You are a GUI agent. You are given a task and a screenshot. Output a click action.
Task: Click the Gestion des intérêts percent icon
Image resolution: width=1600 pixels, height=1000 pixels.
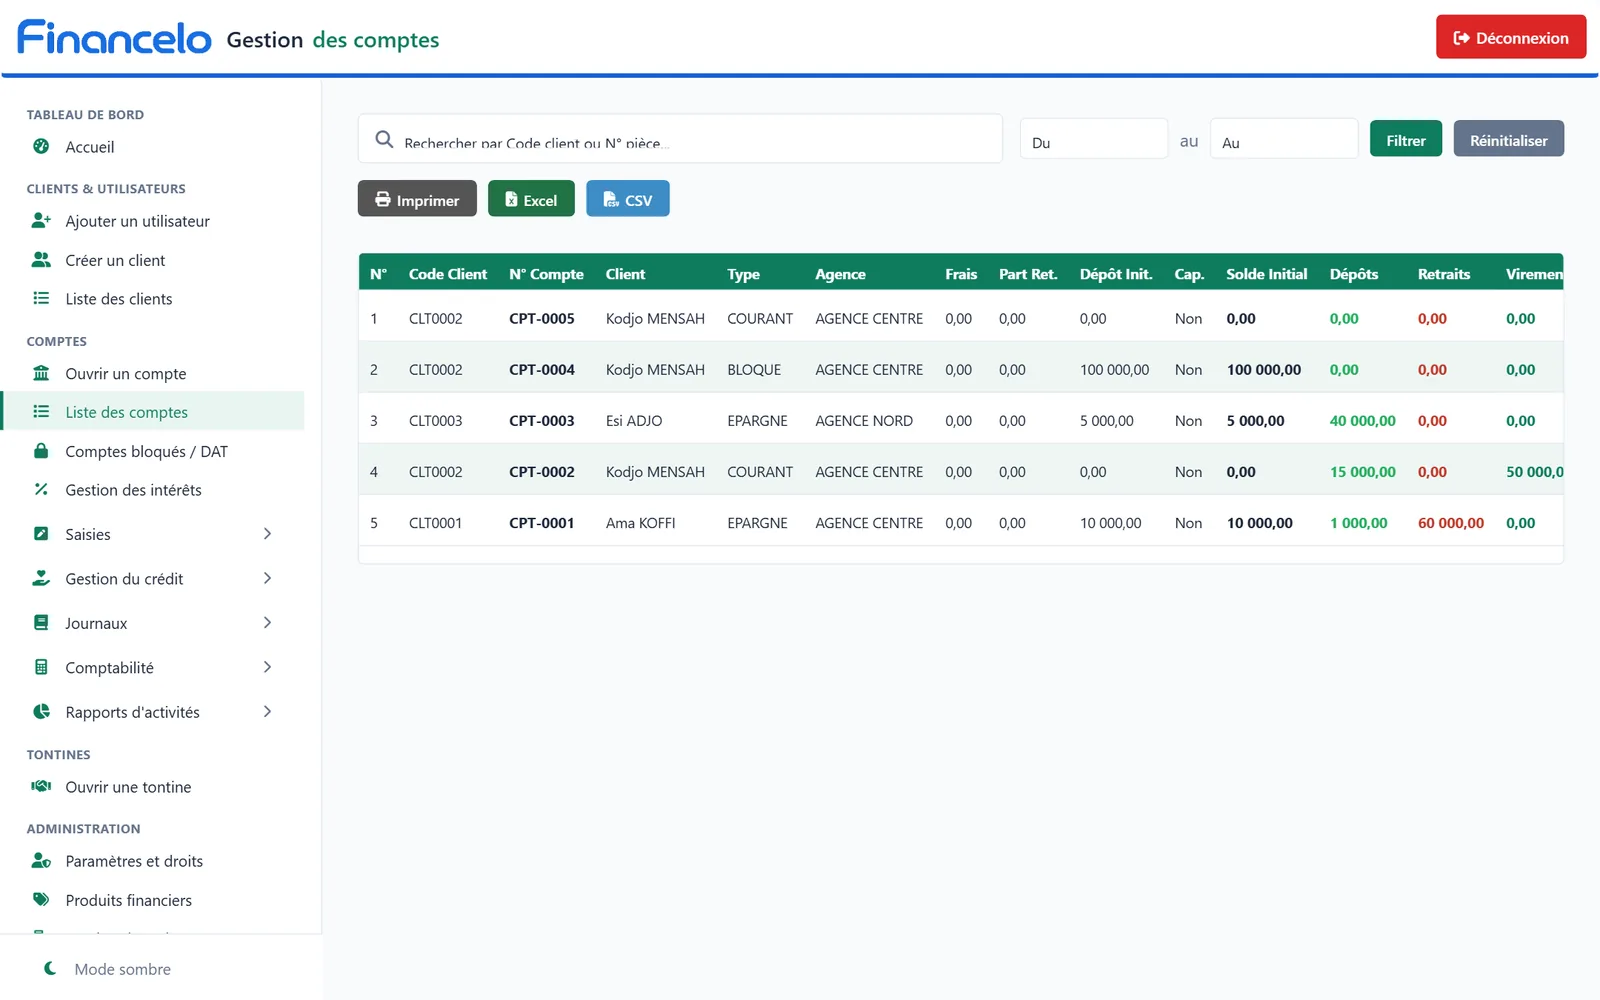pyautogui.click(x=41, y=489)
